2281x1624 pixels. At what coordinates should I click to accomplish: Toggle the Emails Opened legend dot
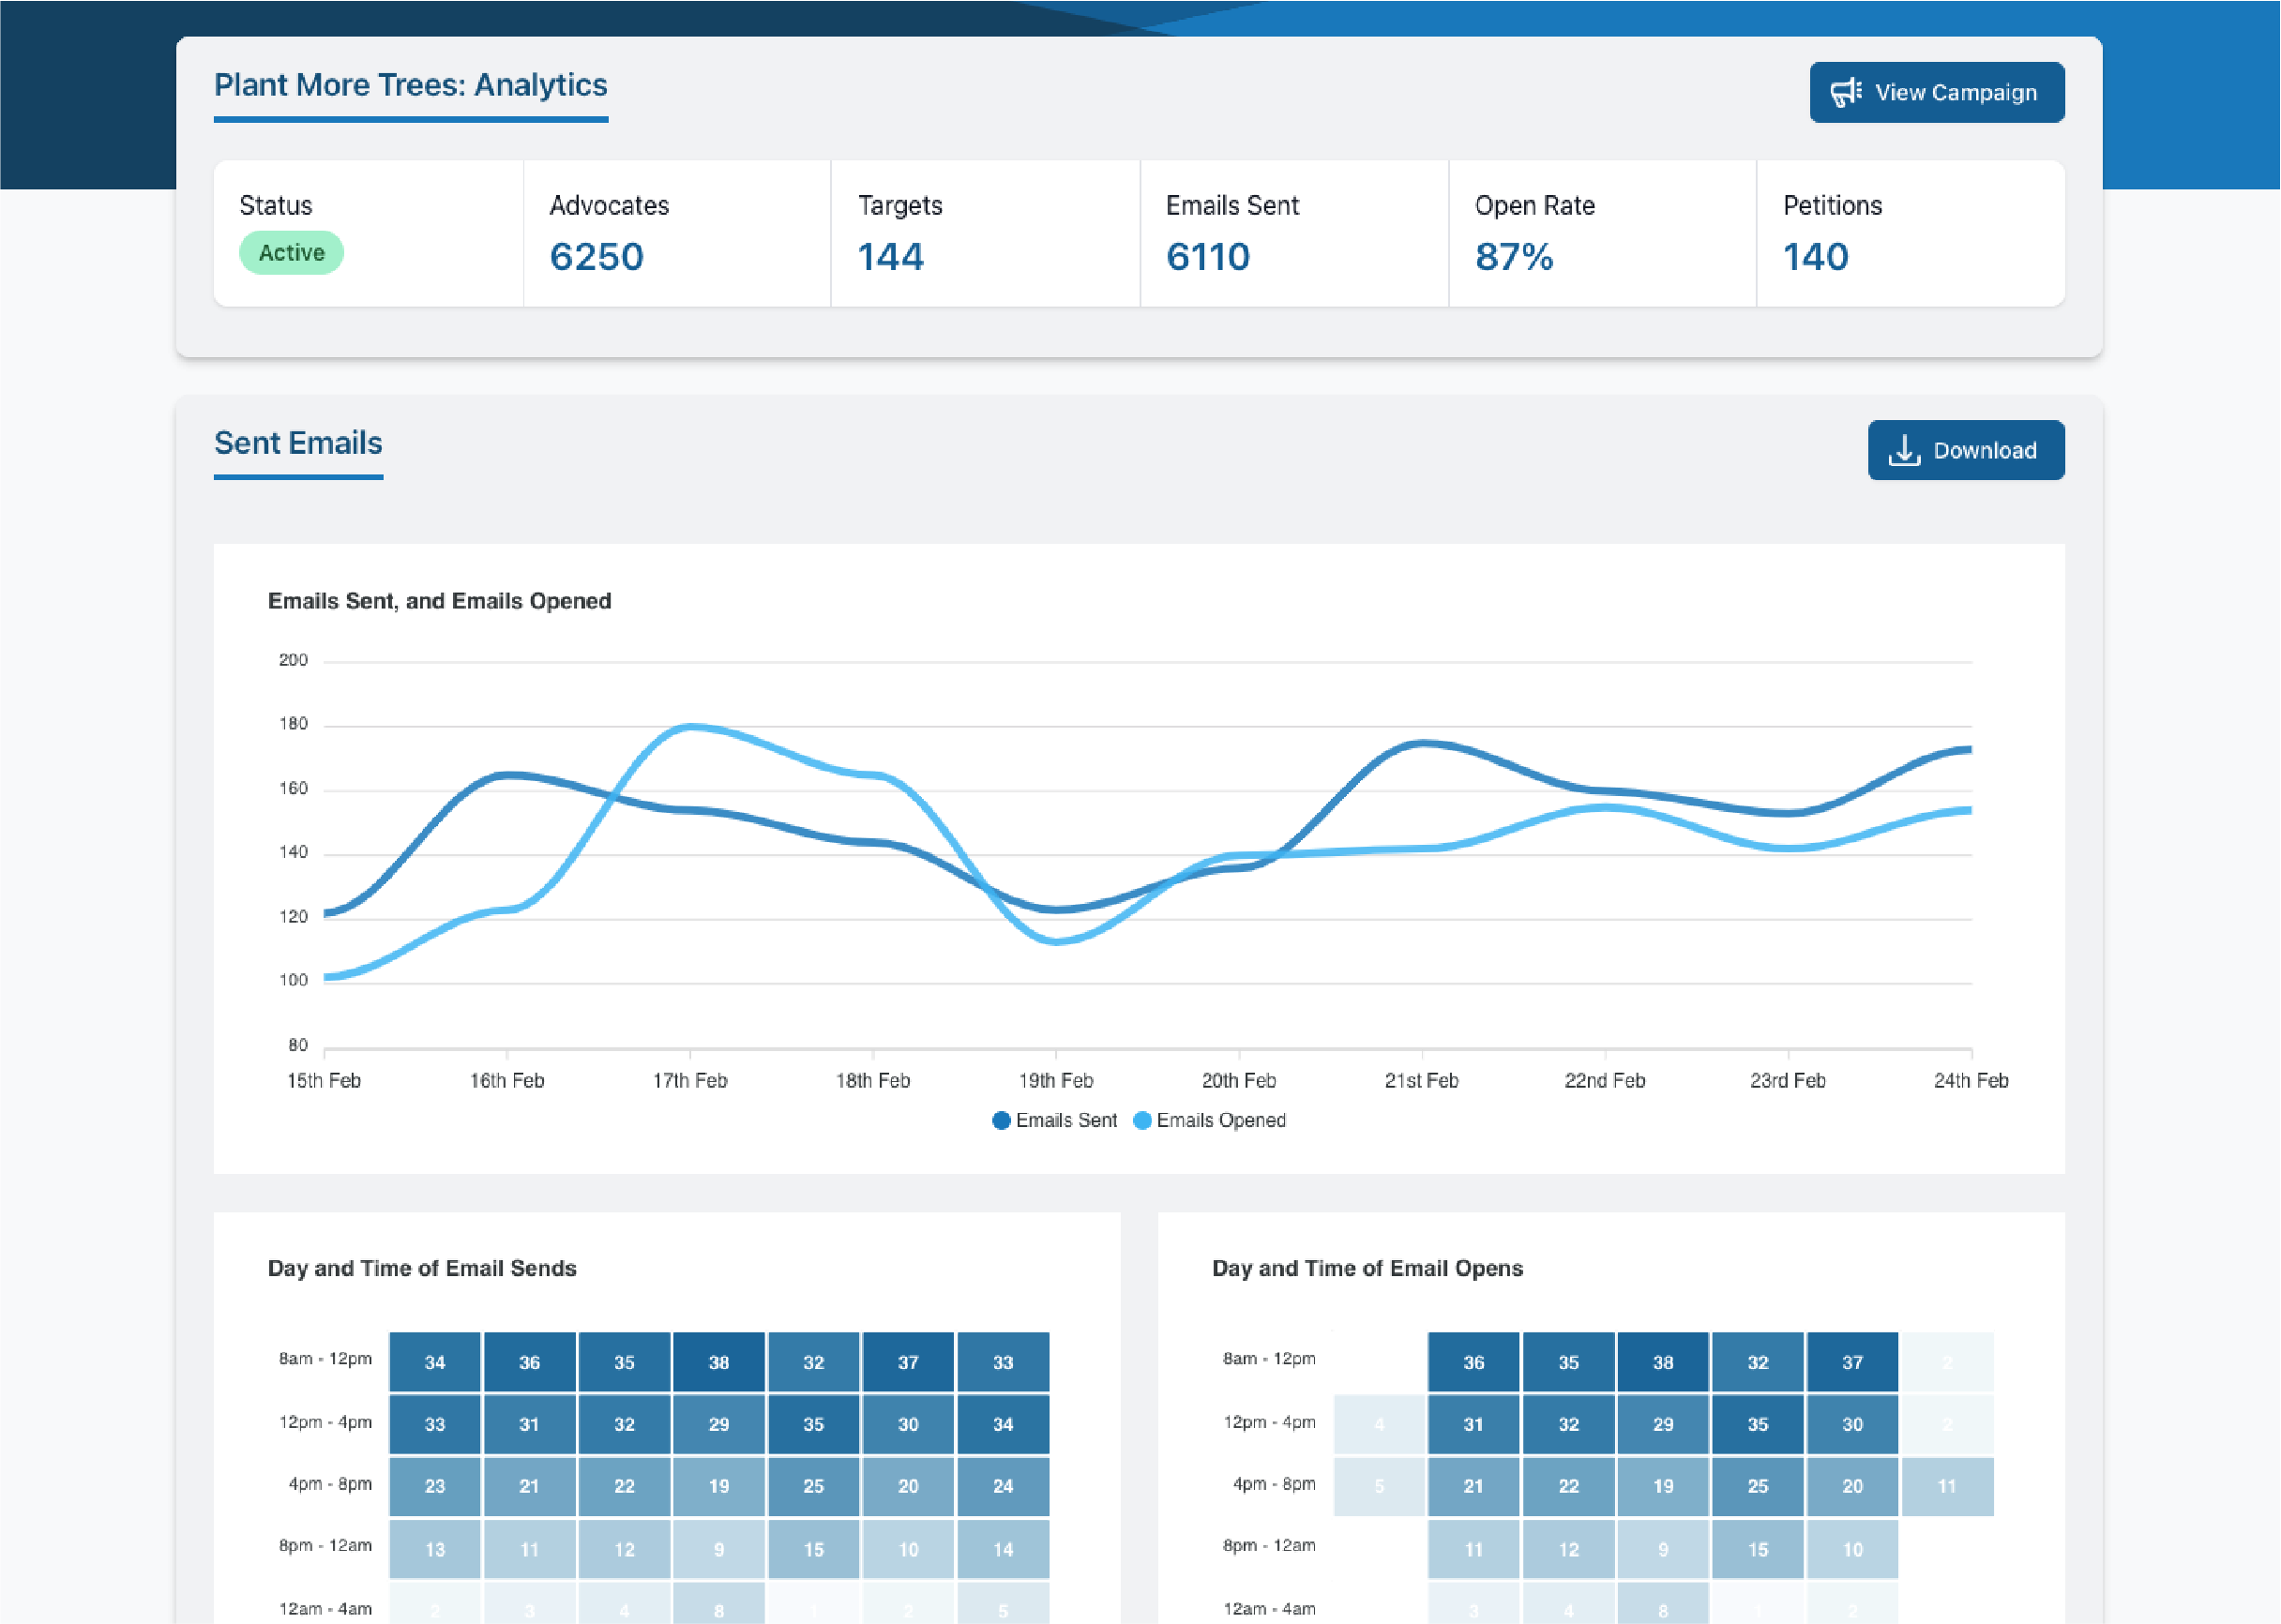click(x=1142, y=1121)
